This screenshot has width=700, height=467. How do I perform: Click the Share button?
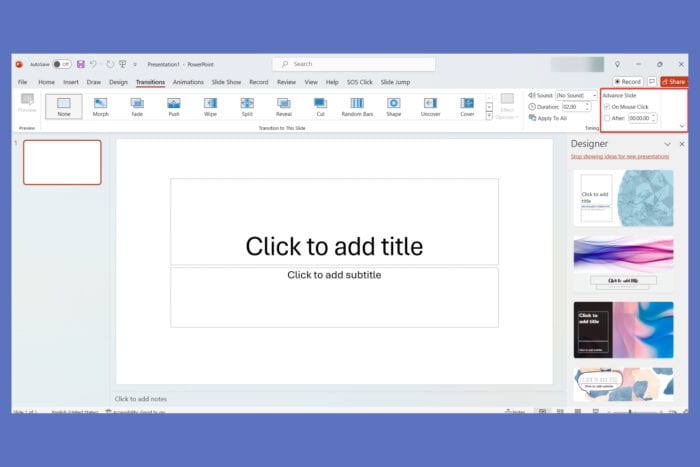coord(674,82)
